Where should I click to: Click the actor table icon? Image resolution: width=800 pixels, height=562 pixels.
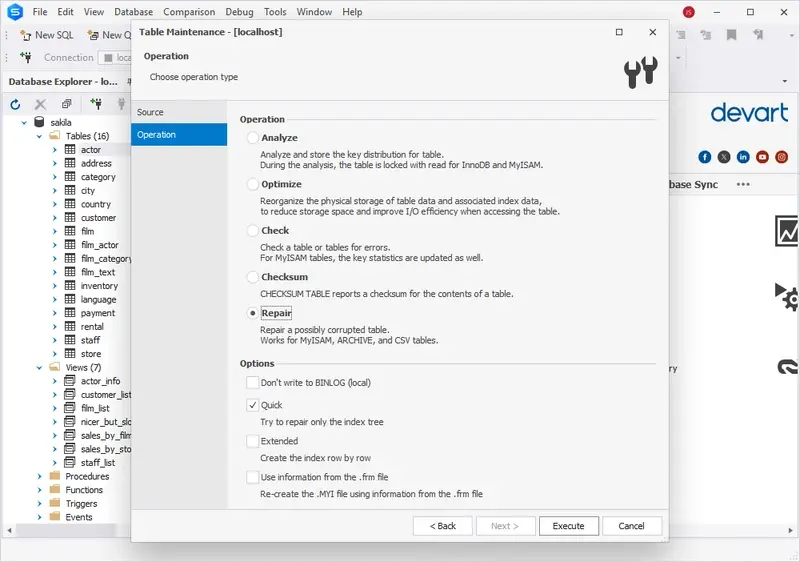click(70, 149)
